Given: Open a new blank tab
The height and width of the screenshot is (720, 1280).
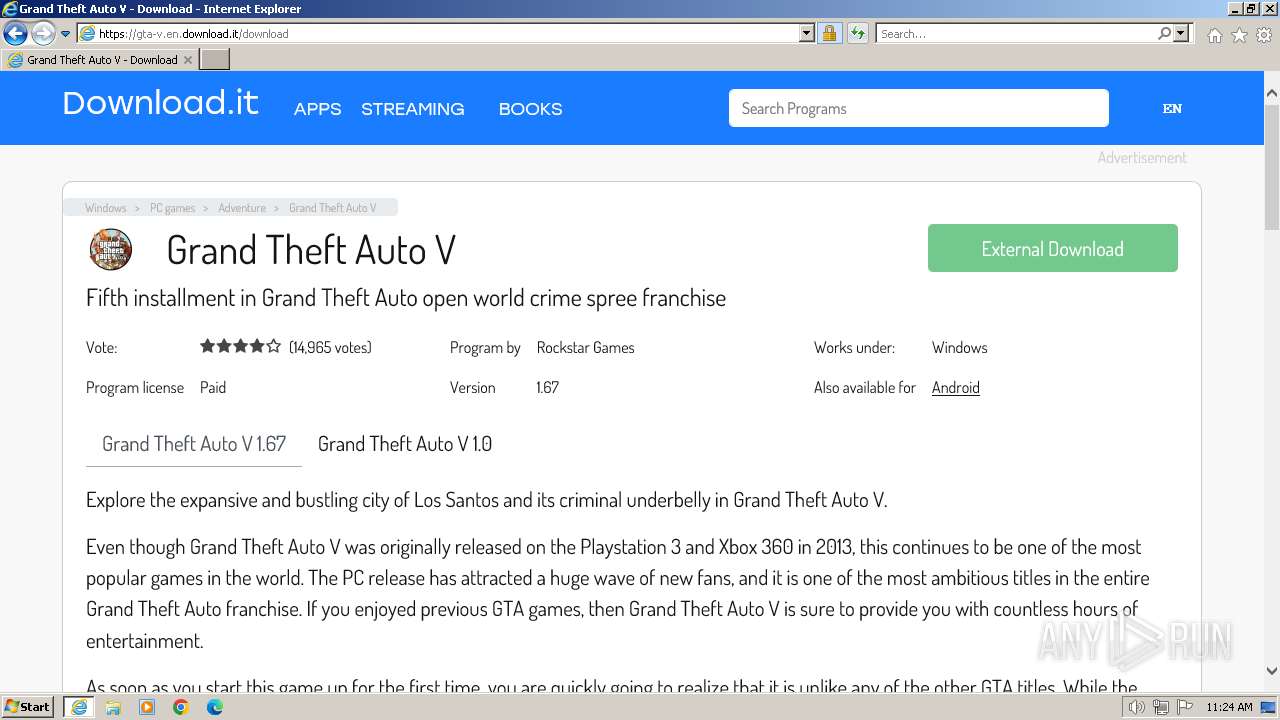Looking at the screenshot, I should (x=215, y=60).
